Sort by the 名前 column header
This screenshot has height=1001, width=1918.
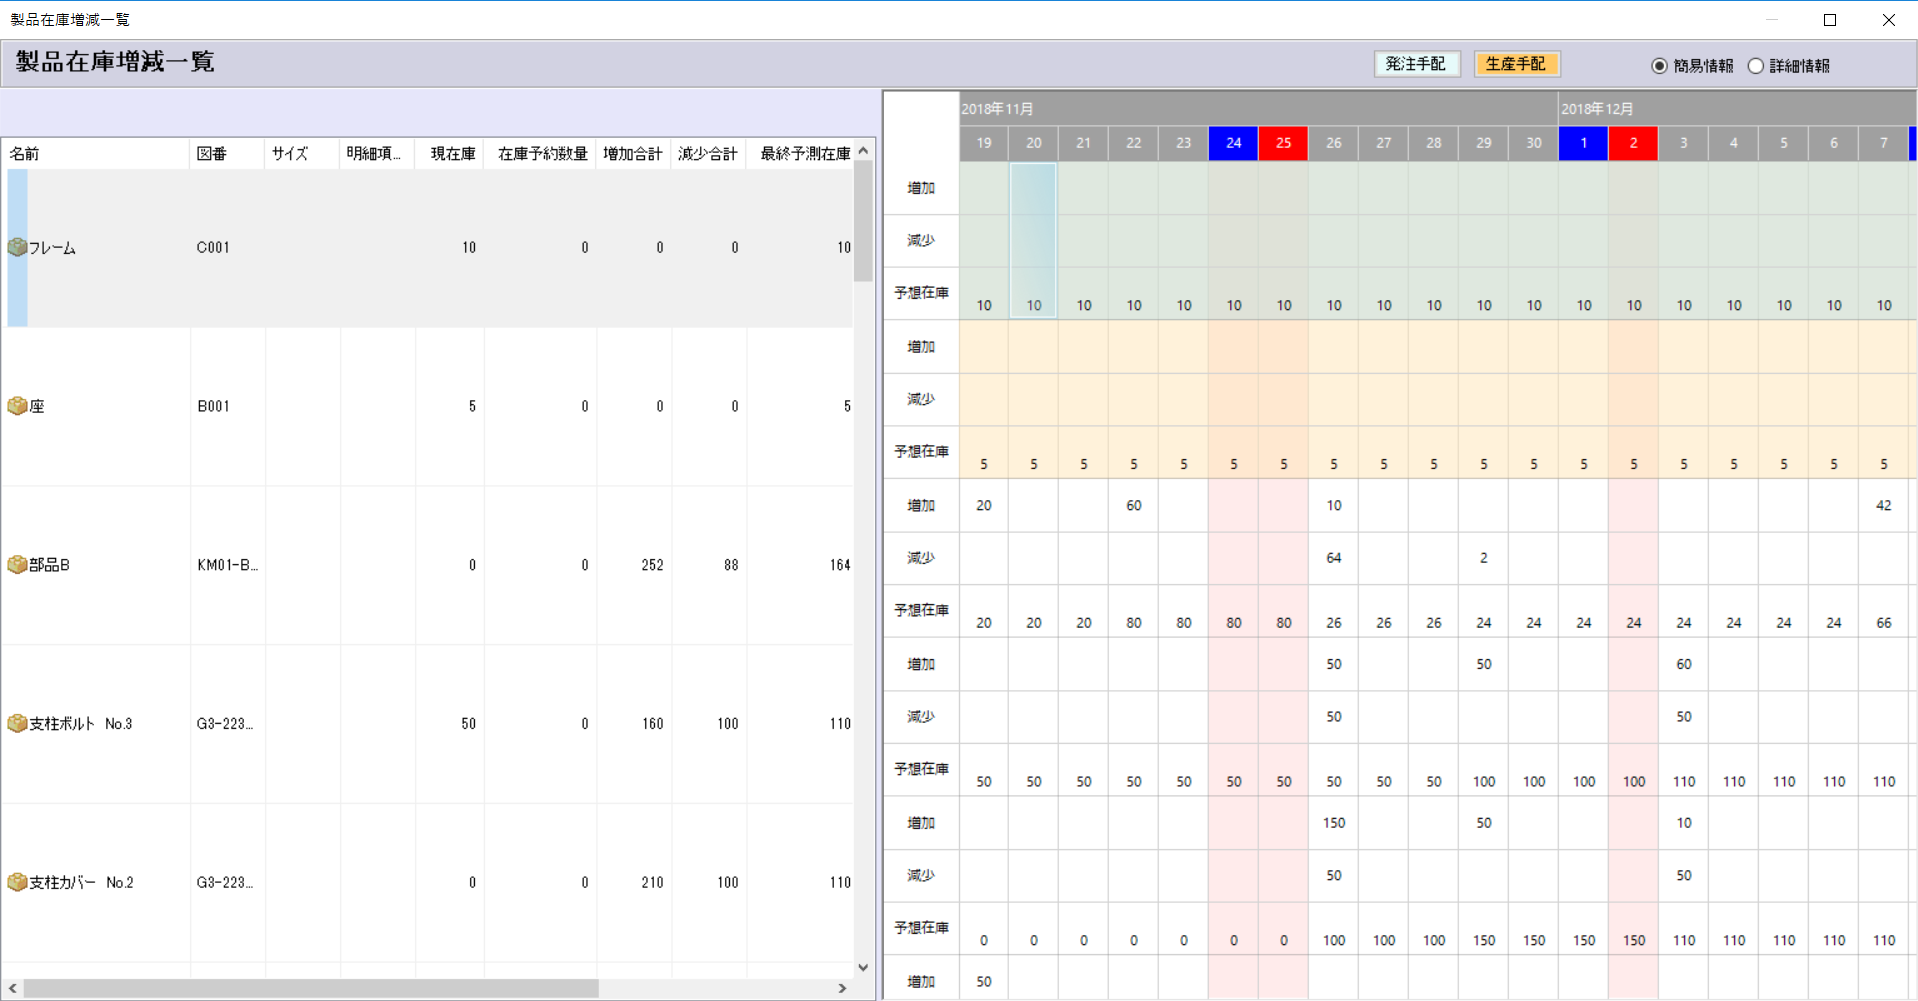point(96,153)
